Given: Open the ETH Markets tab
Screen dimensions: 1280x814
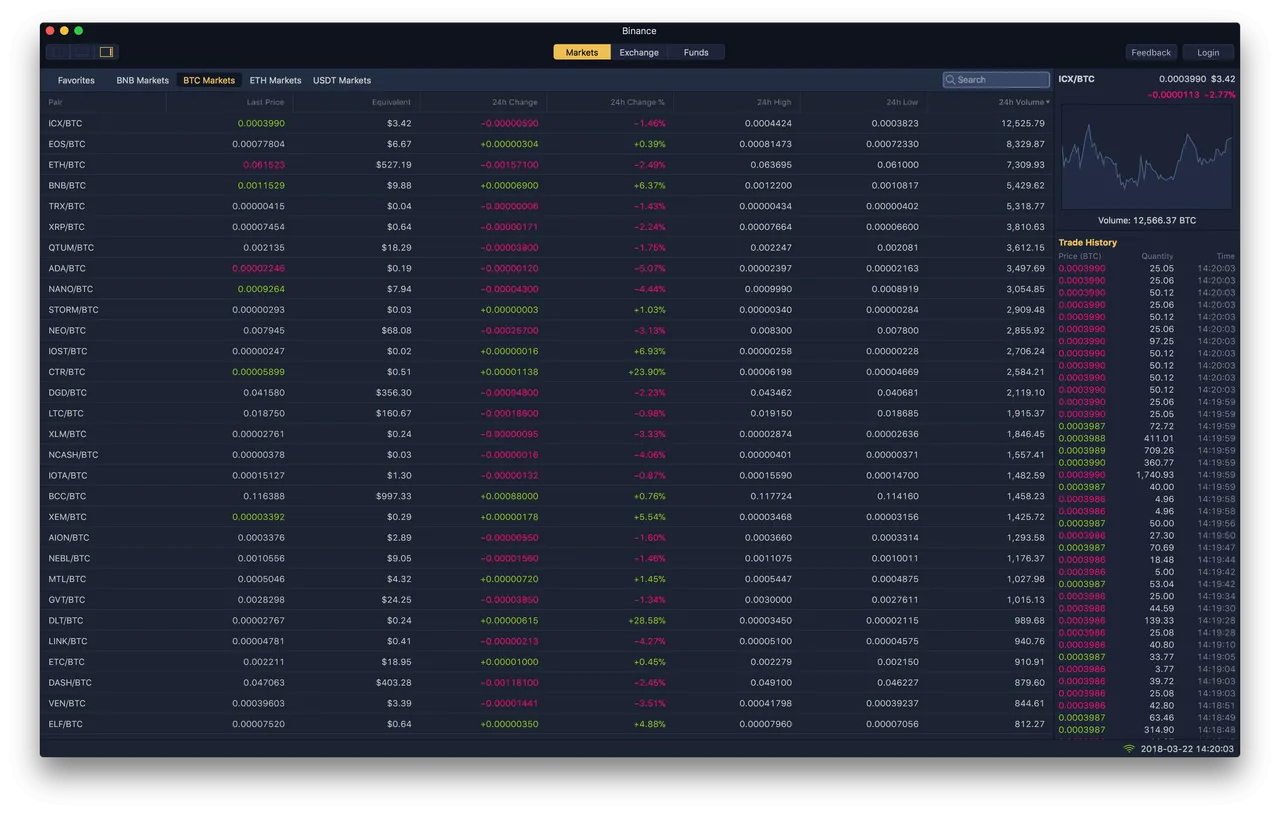Looking at the screenshot, I should (x=275, y=80).
